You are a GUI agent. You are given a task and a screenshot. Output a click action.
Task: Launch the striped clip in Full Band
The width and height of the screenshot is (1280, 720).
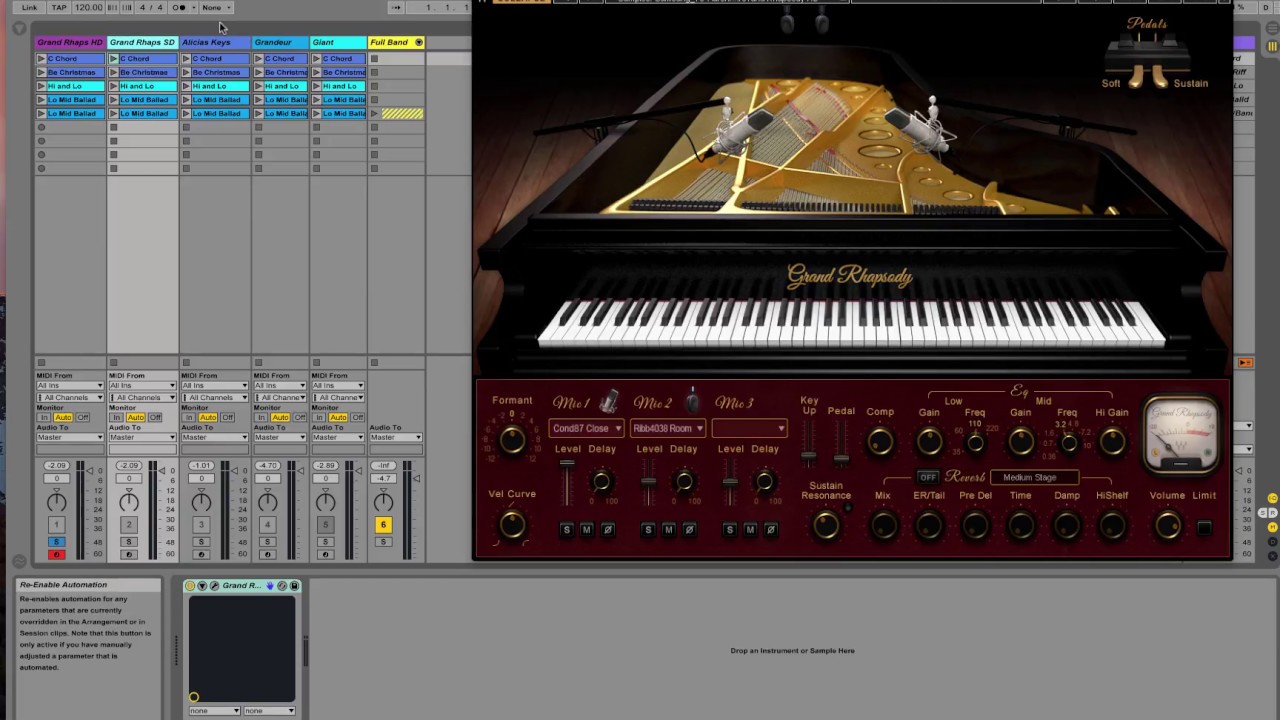coord(375,114)
